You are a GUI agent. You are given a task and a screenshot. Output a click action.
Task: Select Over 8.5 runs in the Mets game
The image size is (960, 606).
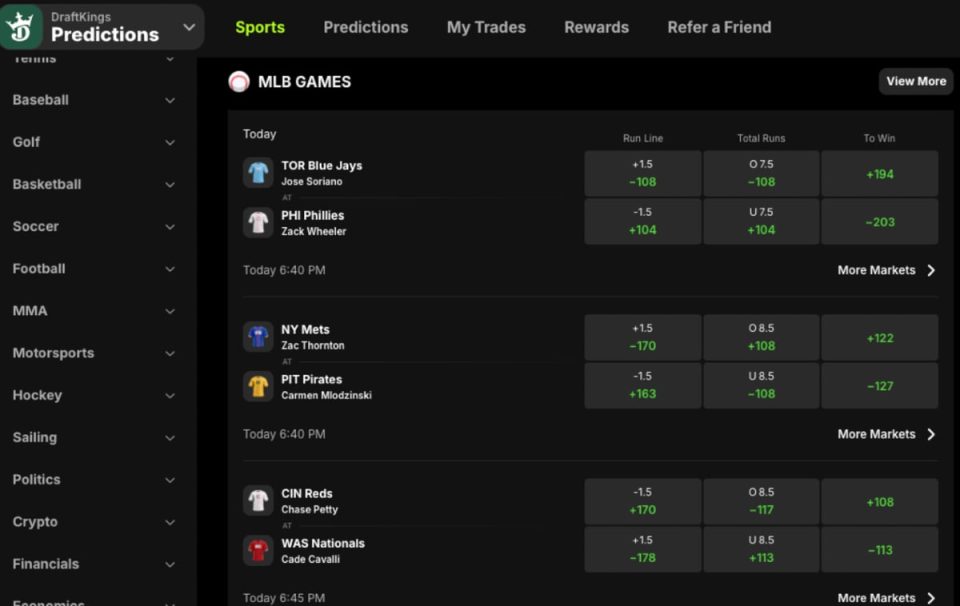(761, 337)
